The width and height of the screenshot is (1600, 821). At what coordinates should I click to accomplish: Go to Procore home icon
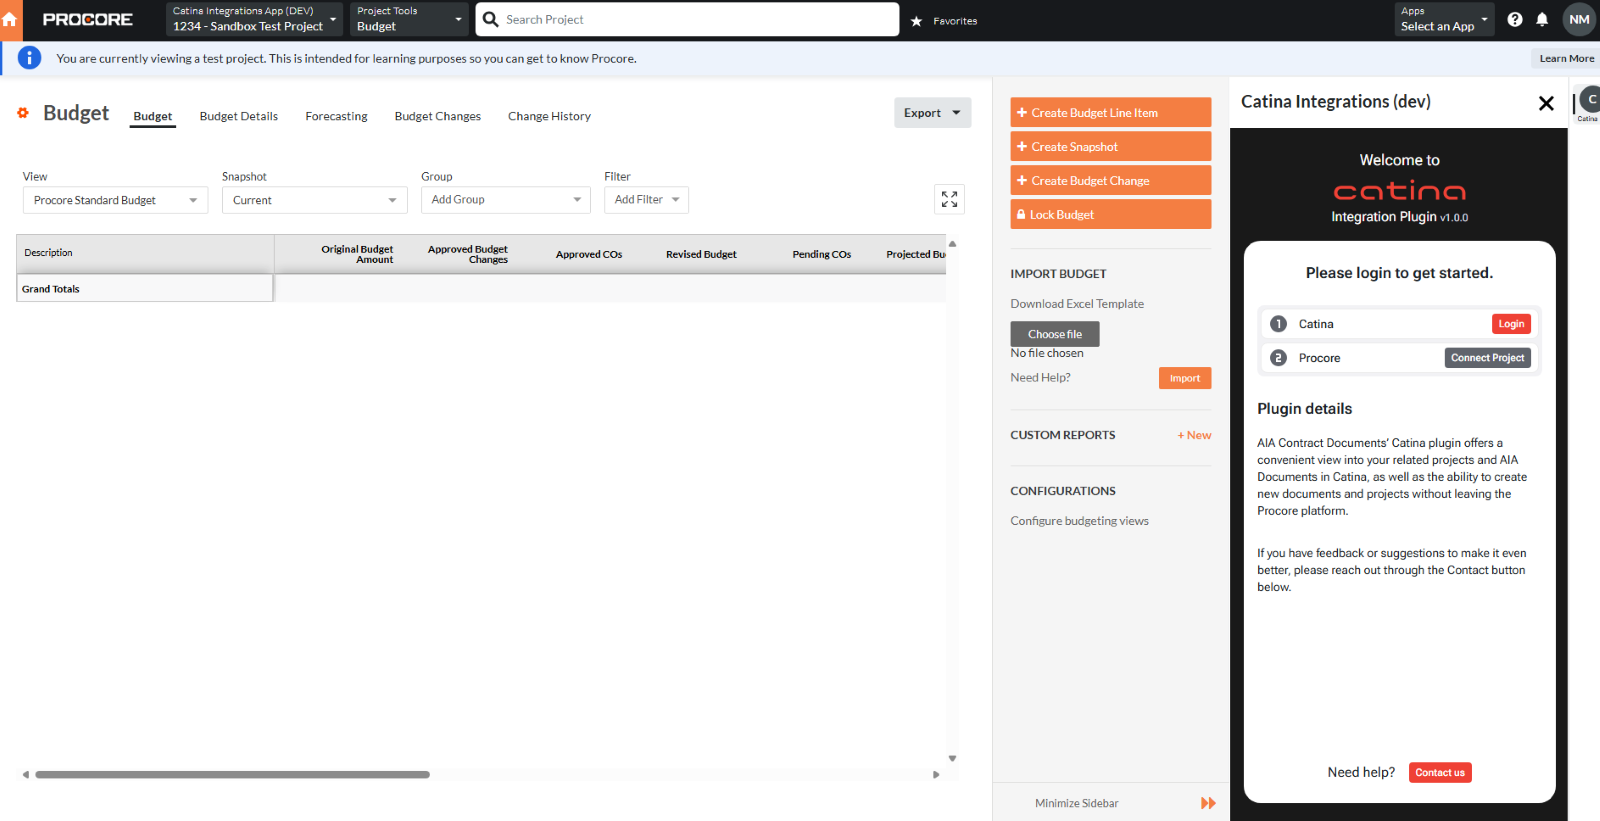coord(10,20)
